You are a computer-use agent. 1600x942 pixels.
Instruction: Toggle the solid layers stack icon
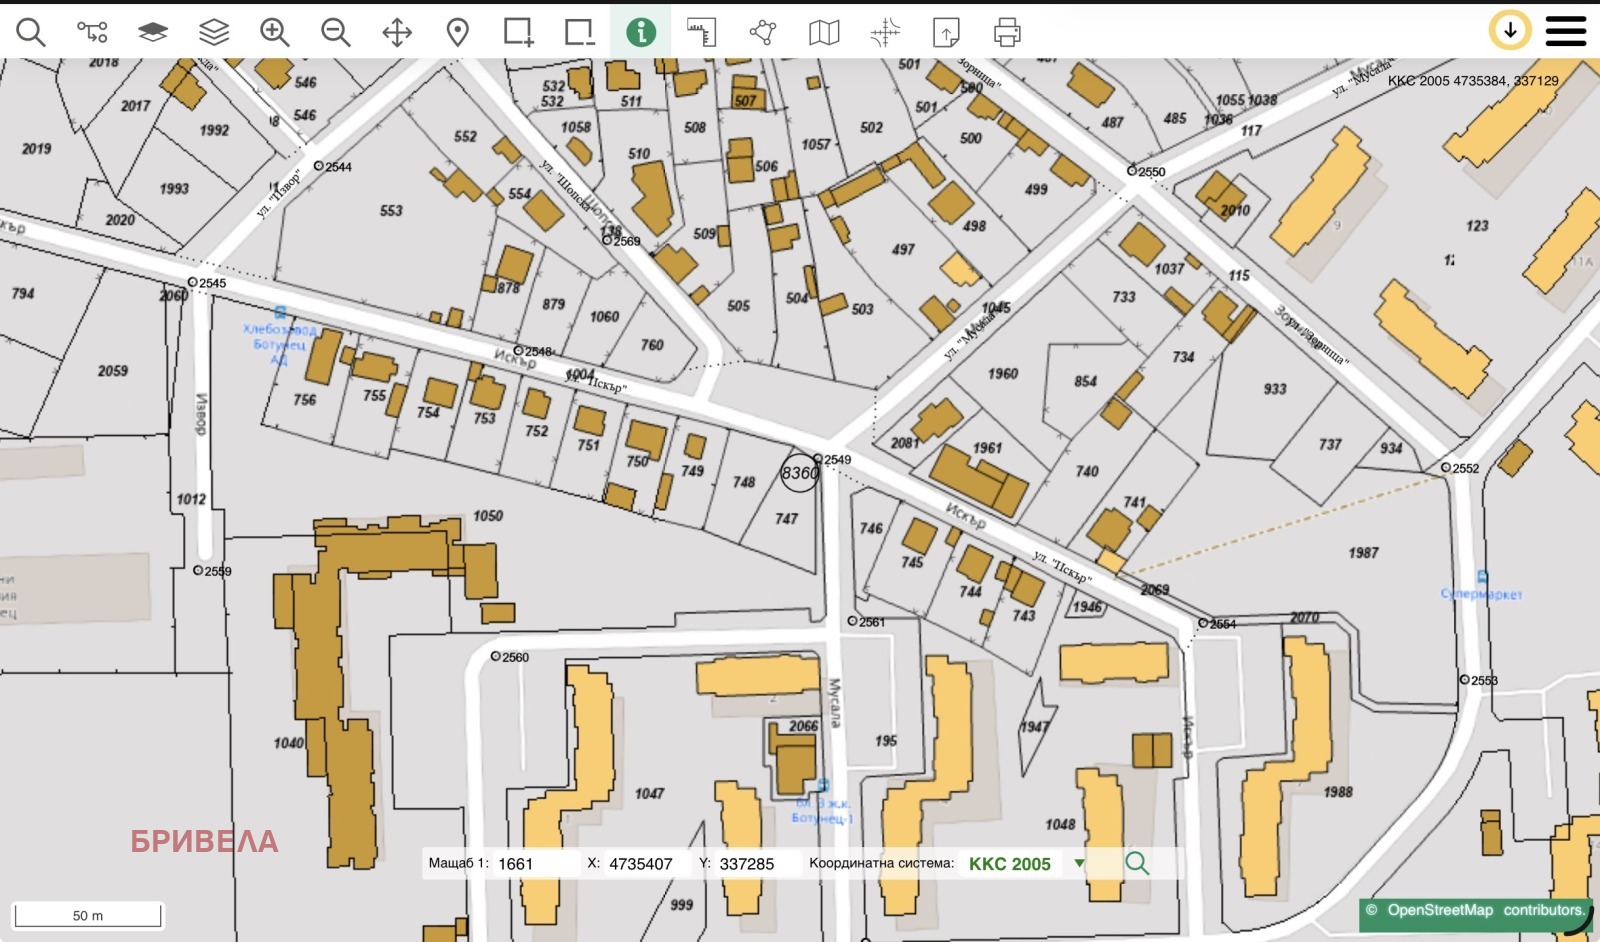coord(152,32)
